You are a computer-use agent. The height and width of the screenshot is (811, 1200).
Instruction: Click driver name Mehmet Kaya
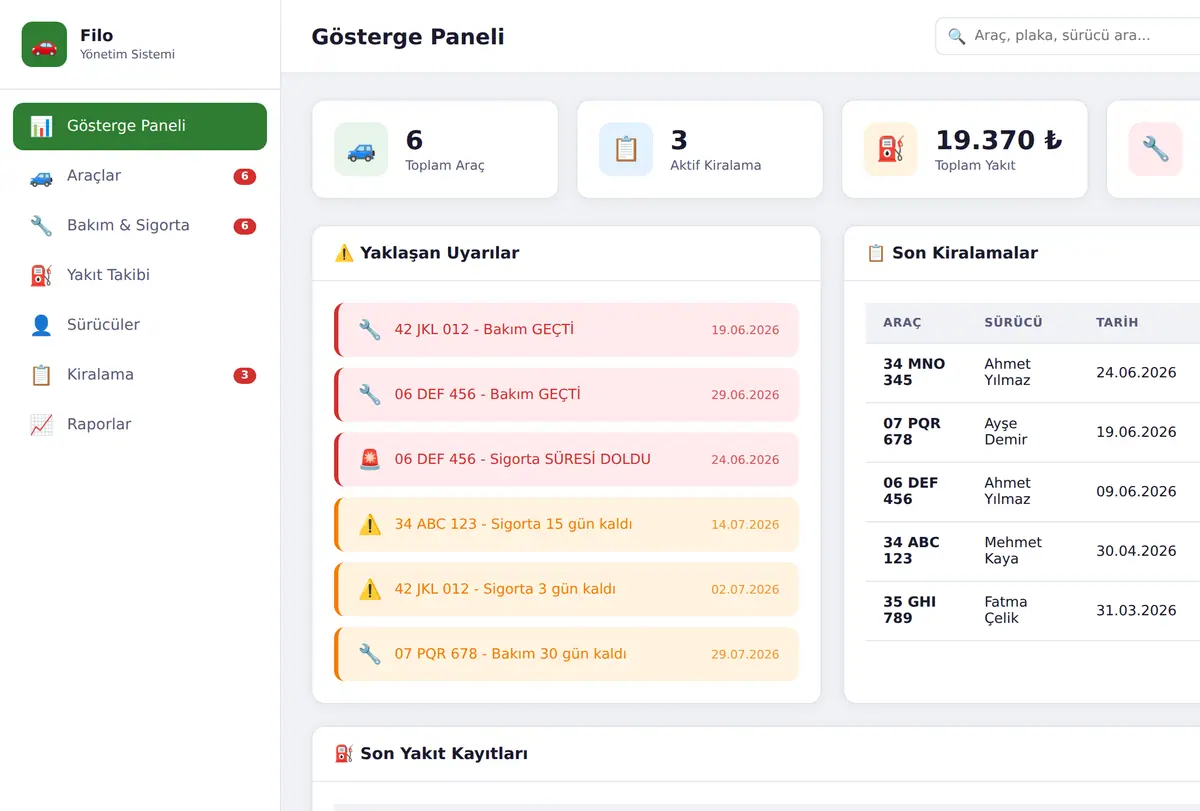point(1013,551)
